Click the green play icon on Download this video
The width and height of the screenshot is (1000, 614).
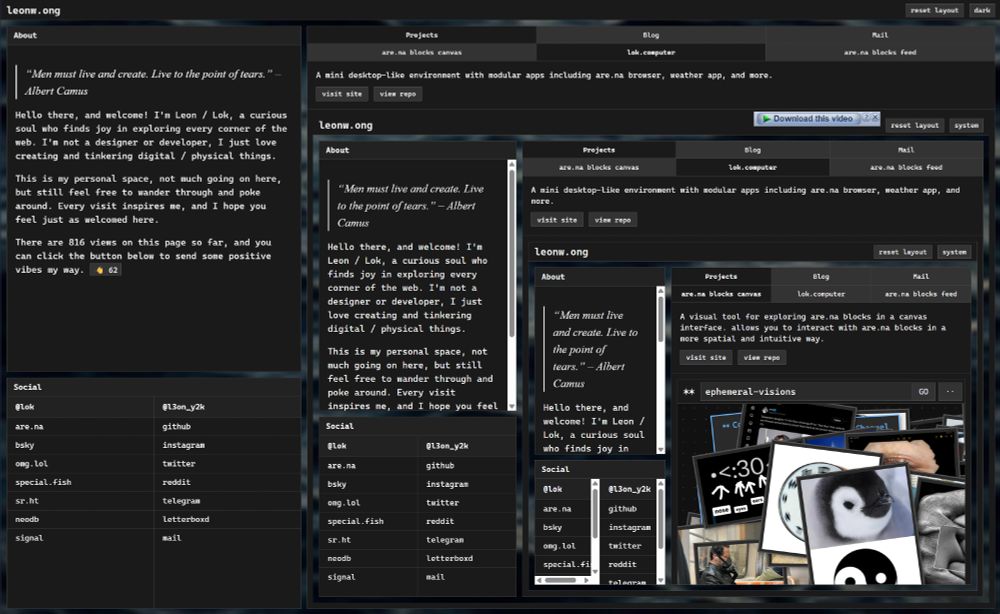(x=767, y=119)
